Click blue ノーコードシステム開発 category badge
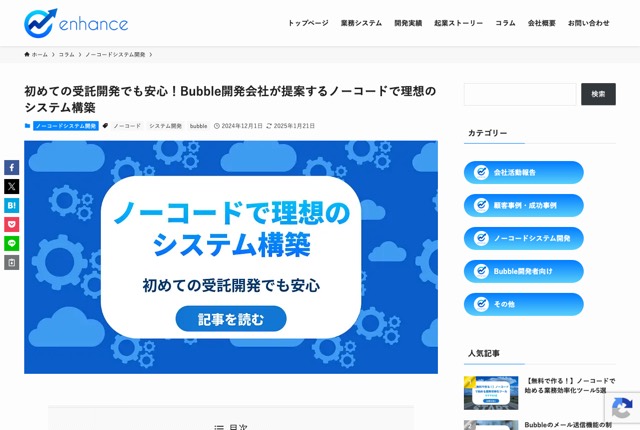The height and width of the screenshot is (430, 640). click(x=66, y=126)
